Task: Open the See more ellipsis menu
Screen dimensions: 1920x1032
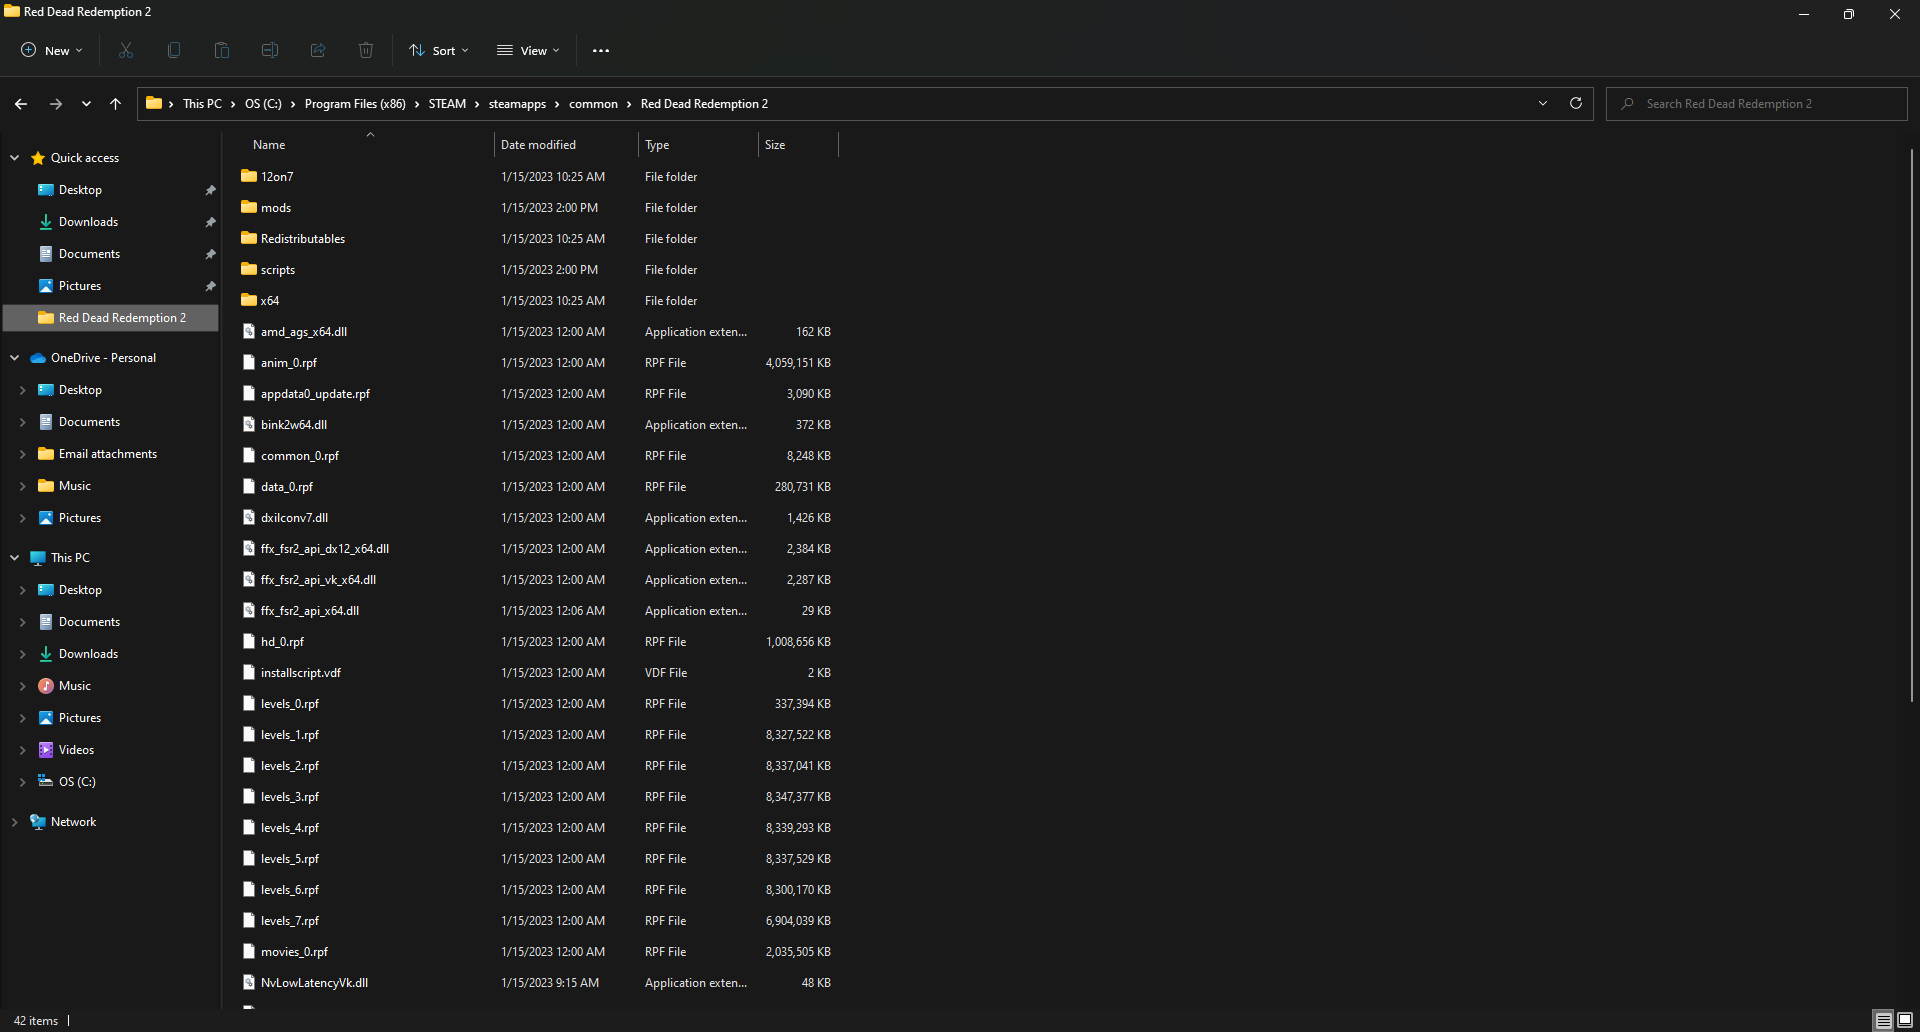Action: [601, 50]
